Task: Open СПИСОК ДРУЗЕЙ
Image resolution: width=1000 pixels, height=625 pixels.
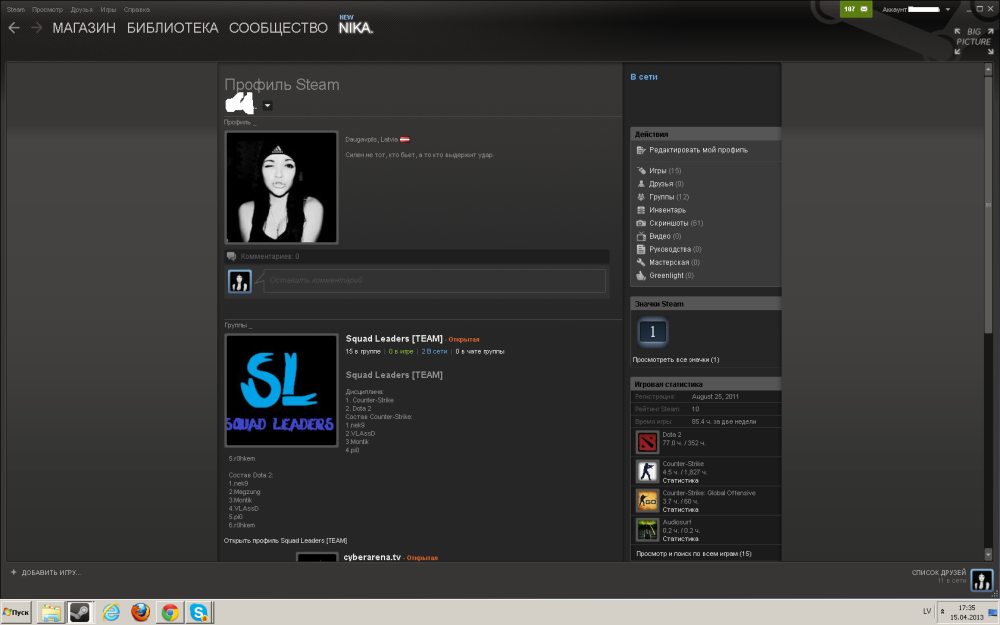Action: [x=939, y=573]
